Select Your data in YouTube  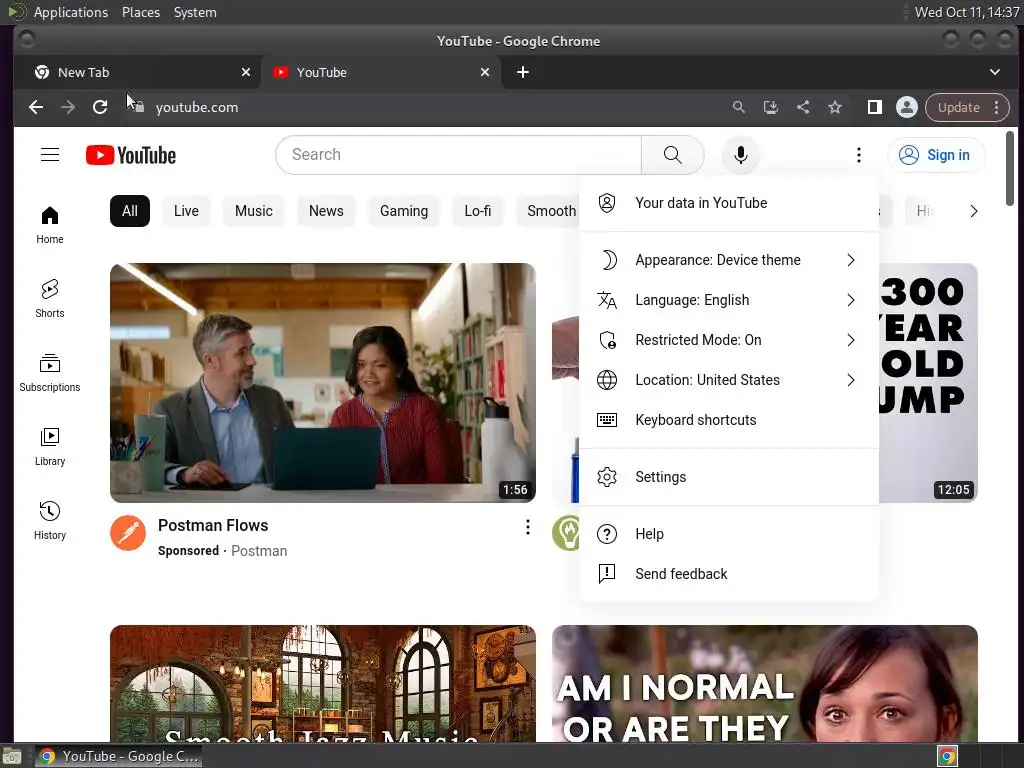click(x=729, y=203)
